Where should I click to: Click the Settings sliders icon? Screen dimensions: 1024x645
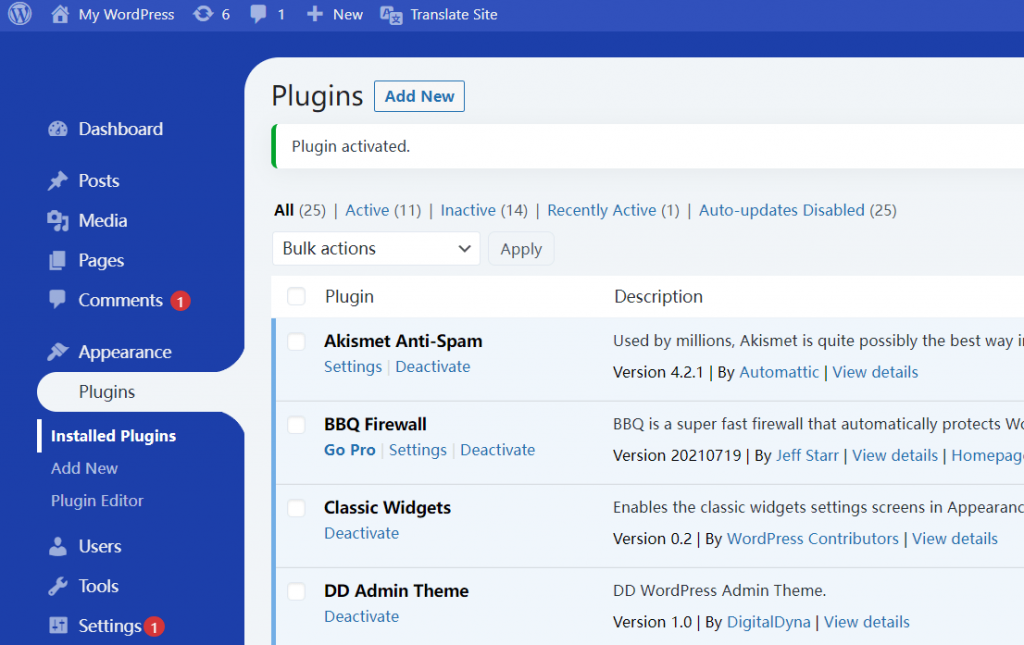pos(57,625)
